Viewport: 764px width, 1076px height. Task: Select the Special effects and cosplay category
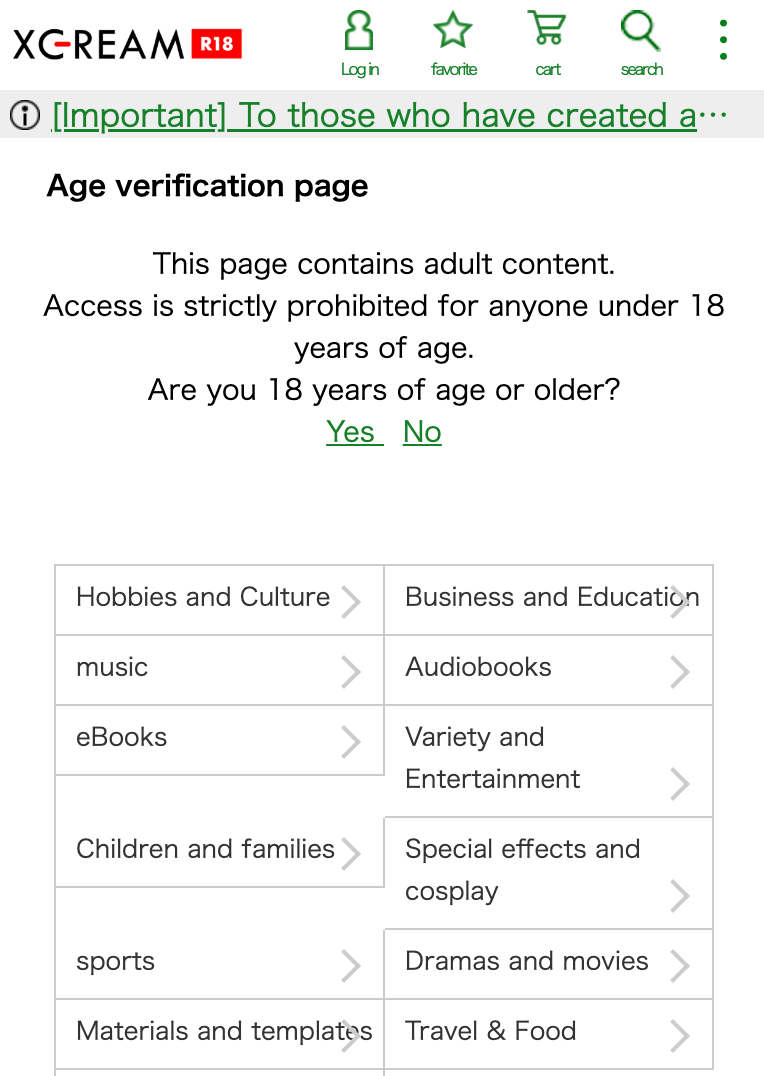[522, 870]
